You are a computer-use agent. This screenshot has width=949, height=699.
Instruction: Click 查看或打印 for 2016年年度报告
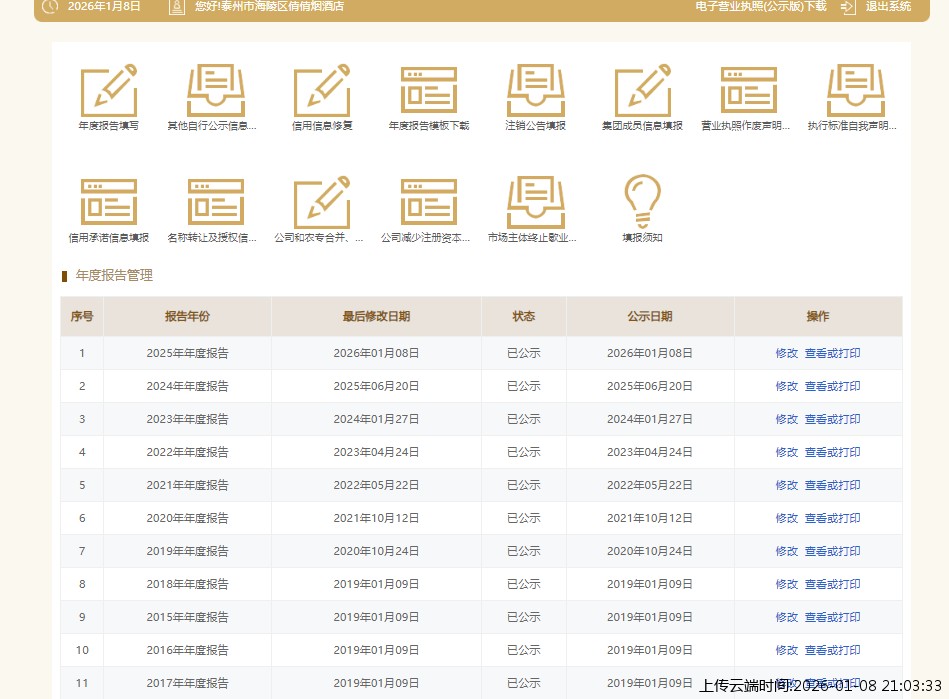(832, 650)
